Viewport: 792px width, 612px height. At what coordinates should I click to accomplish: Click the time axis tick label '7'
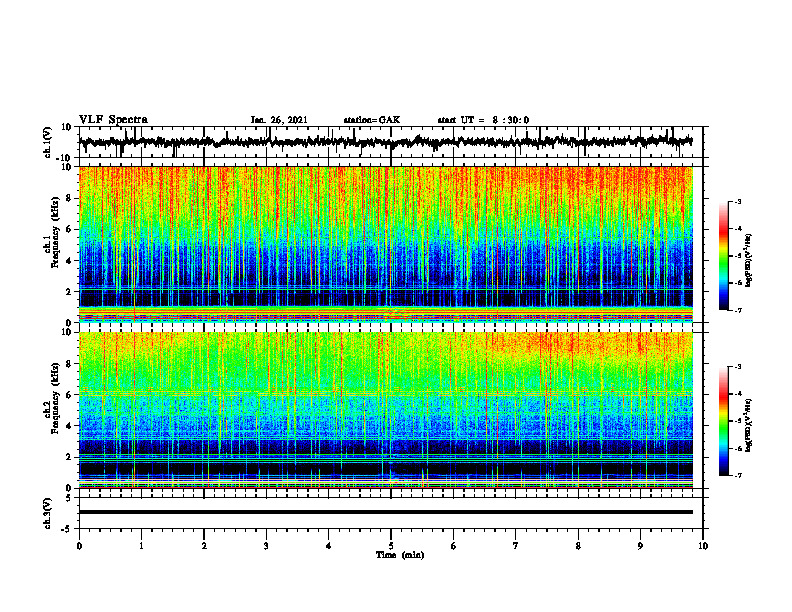[x=516, y=546]
